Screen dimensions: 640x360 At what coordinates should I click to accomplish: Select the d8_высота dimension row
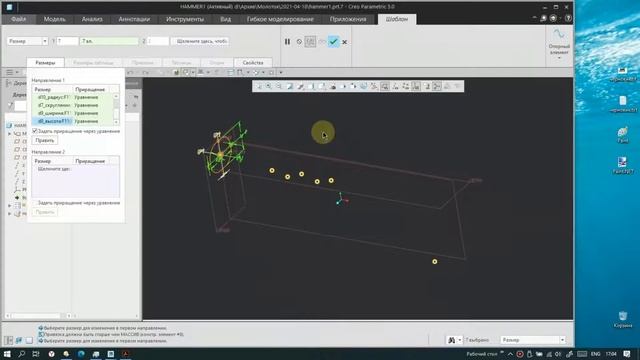(x=73, y=121)
